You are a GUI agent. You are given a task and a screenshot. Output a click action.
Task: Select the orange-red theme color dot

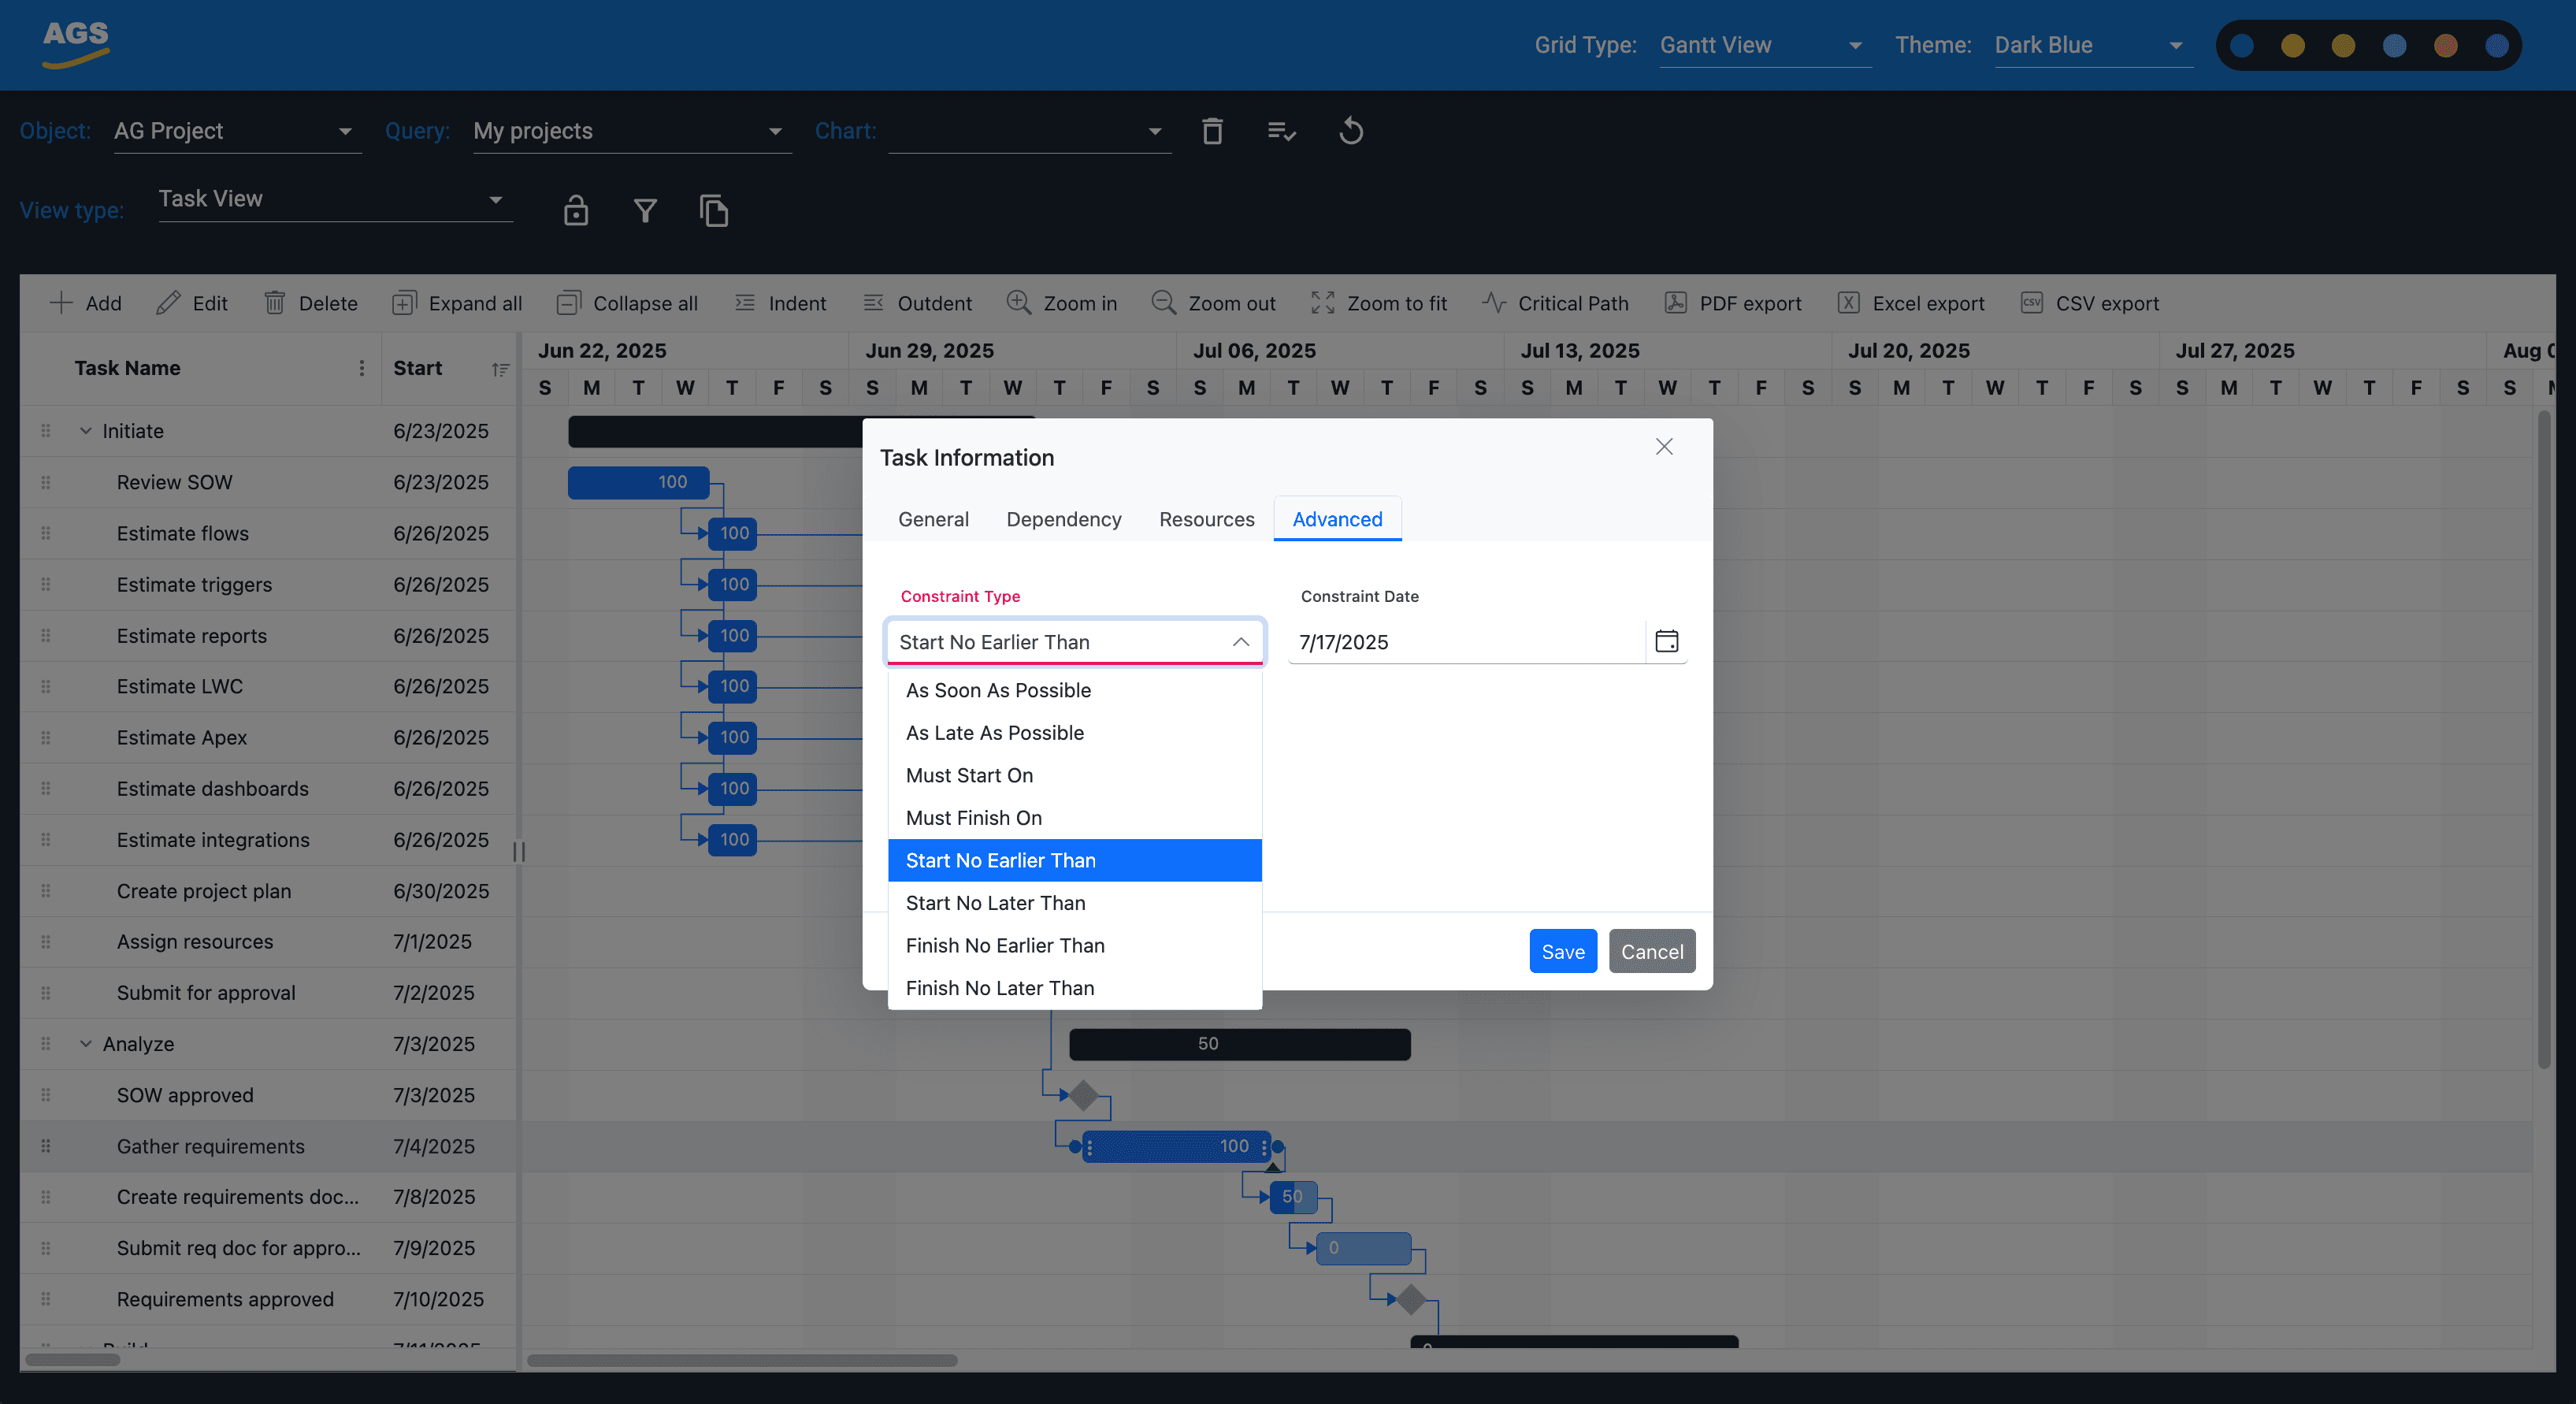(2445, 45)
